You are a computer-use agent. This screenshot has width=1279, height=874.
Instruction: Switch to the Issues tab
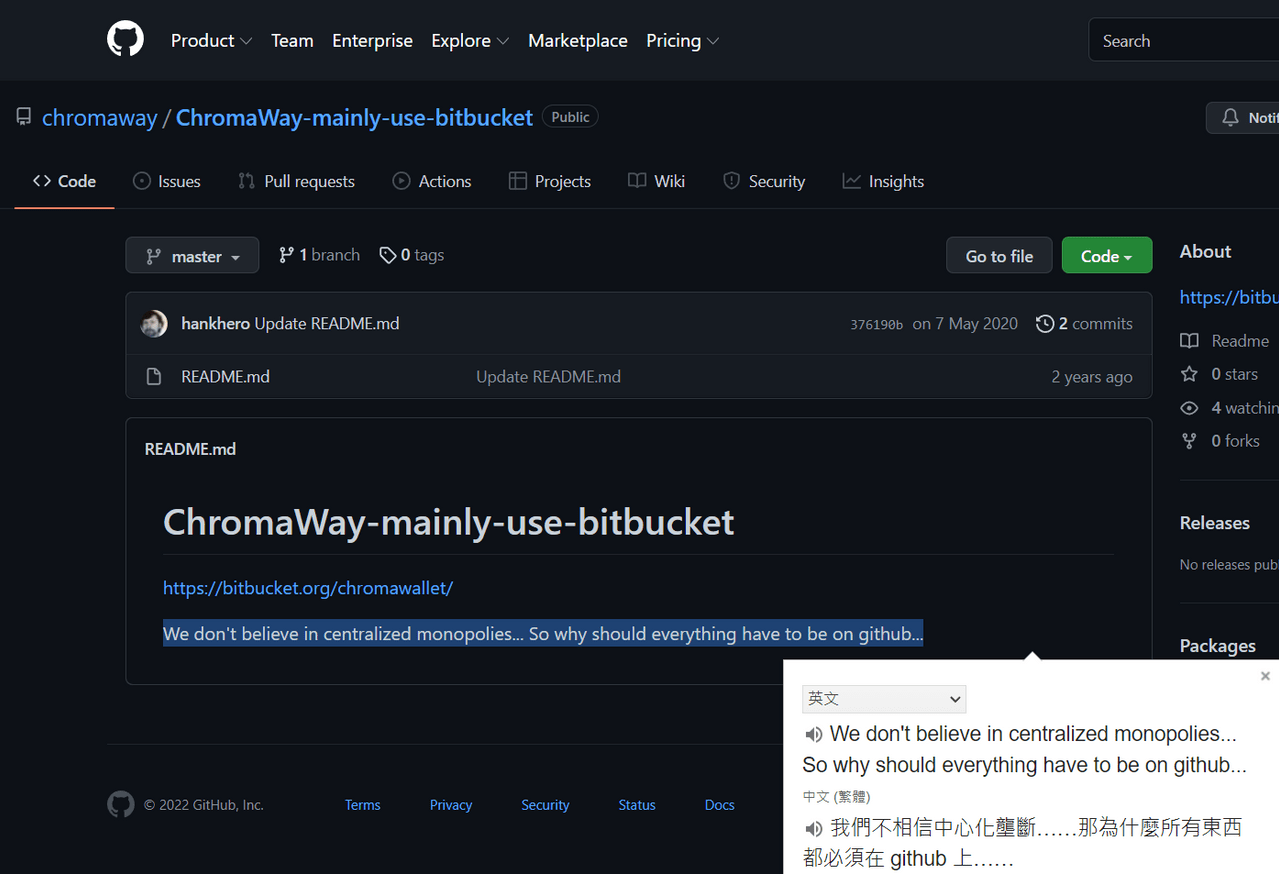tap(166, 181)
